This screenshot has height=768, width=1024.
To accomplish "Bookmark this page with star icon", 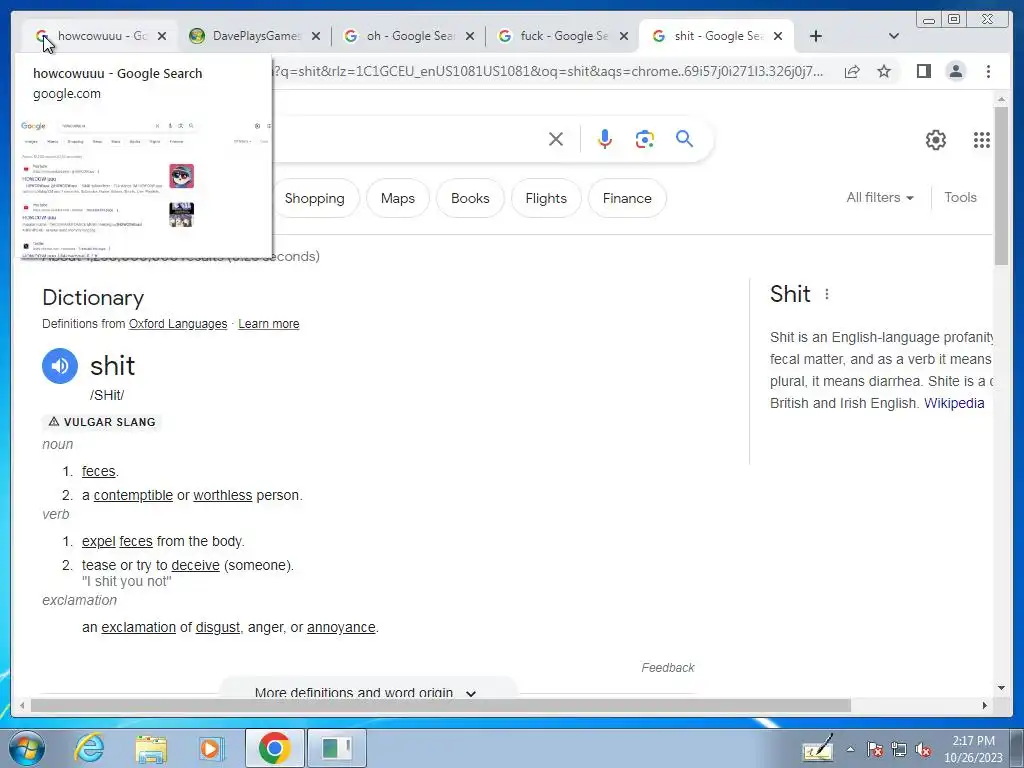I will 884,71.
